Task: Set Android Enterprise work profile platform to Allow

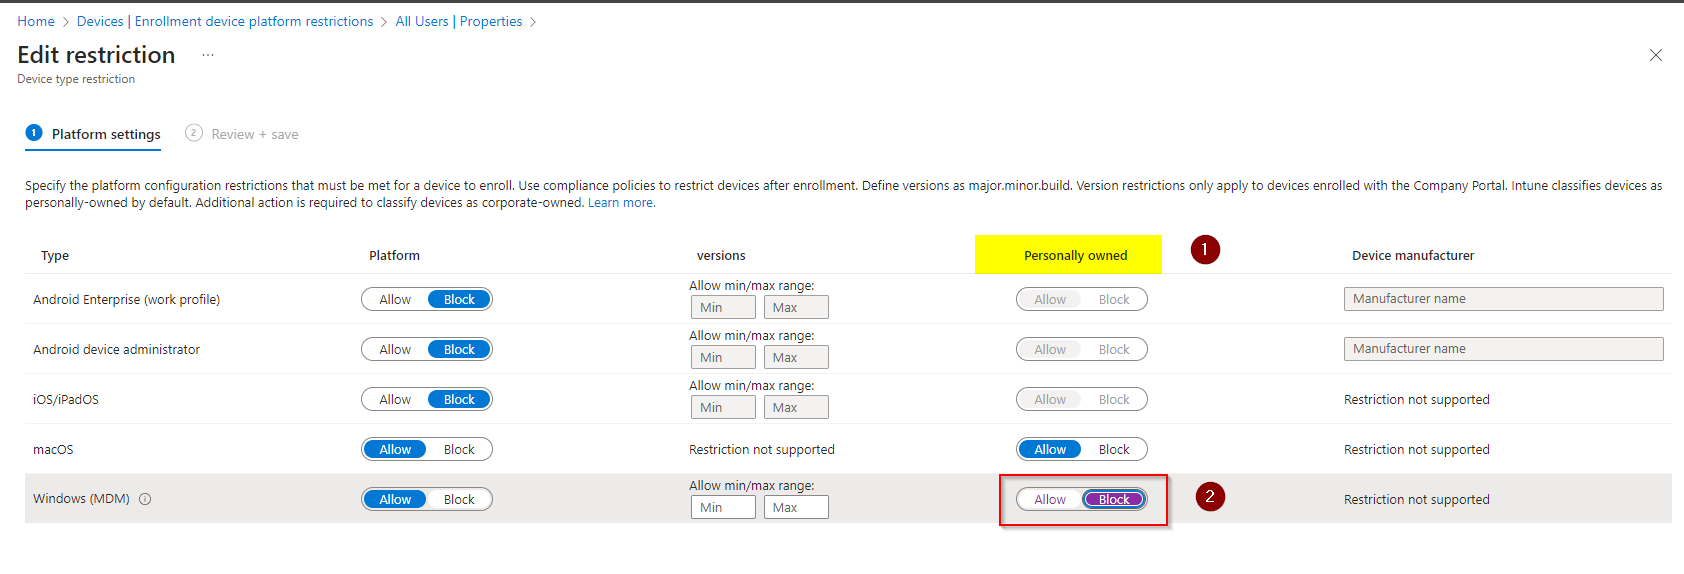Action: [395, 299]
